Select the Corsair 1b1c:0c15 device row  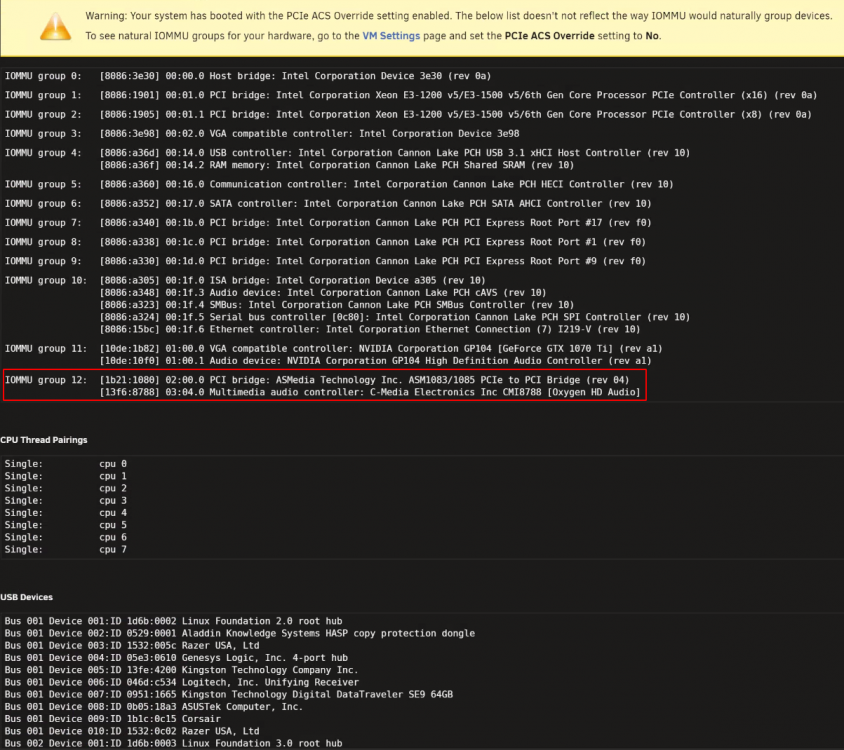point(112,719)
